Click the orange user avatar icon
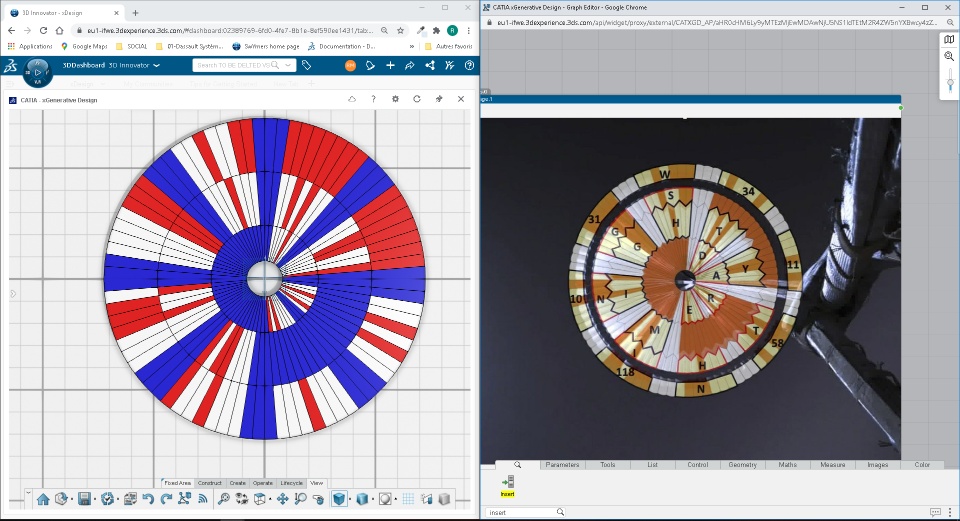960x521 pixels. (350, 66)
